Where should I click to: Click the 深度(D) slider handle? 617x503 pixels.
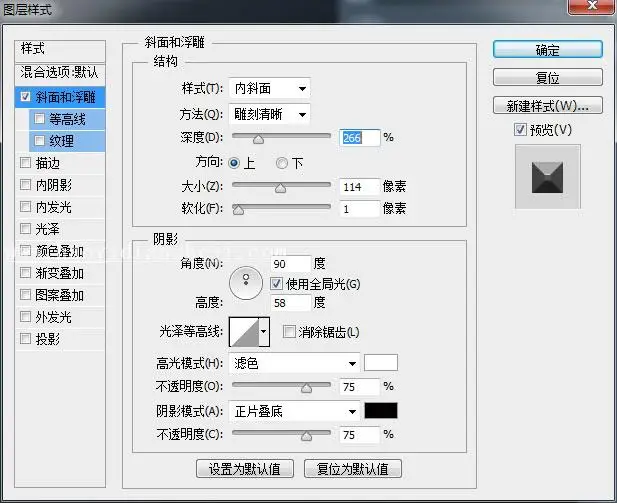pyautogui.click(x=258, y=139)
